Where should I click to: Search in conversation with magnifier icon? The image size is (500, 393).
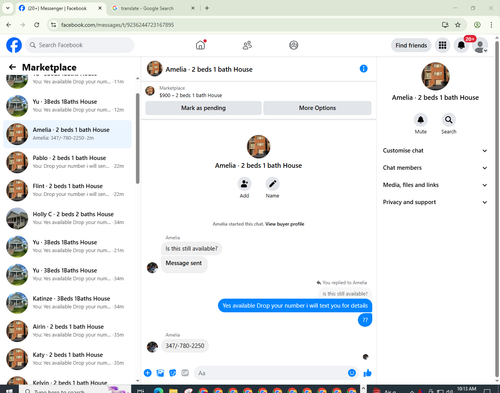(x=449, y=120)
